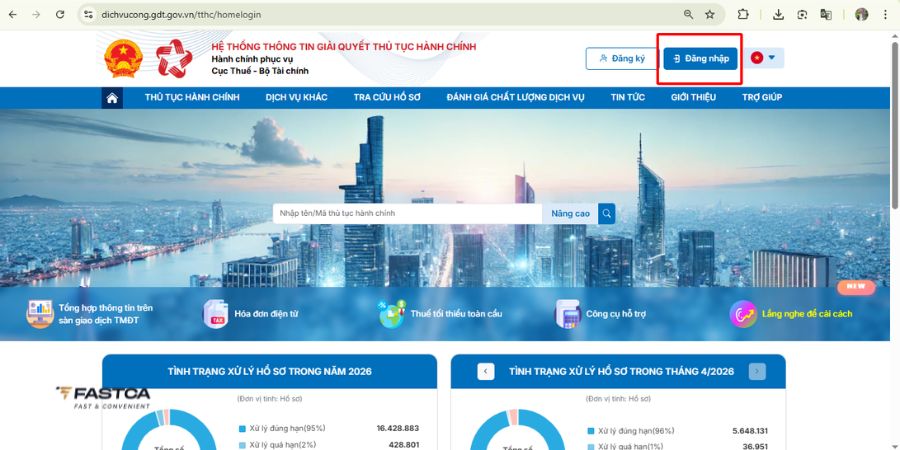
Task: Open the TRA CỨU HỒ SƠ menu
Action: click(x=387, y=98)
